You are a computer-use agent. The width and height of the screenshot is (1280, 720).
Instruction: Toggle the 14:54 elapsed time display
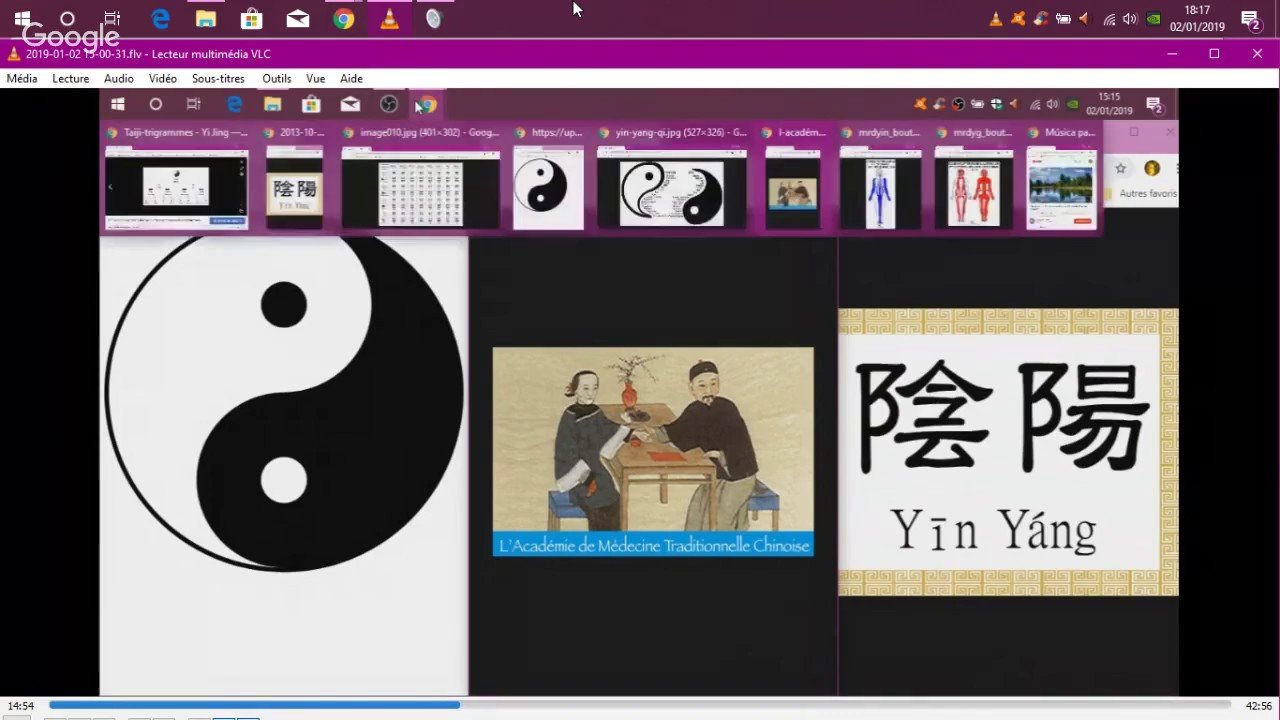click(x=21, y=706)
